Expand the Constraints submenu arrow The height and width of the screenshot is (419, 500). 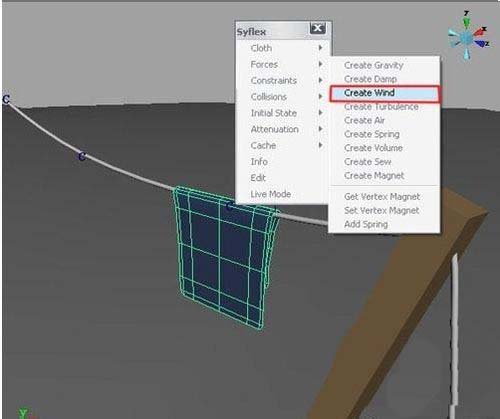click(320, 80)
